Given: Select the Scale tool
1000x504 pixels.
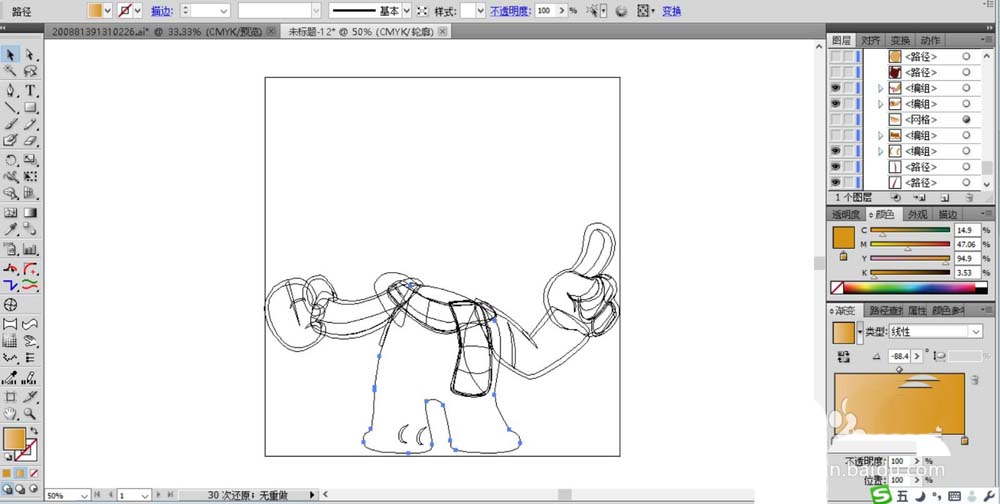Looking at the screenshot, I should pos(29,159).
